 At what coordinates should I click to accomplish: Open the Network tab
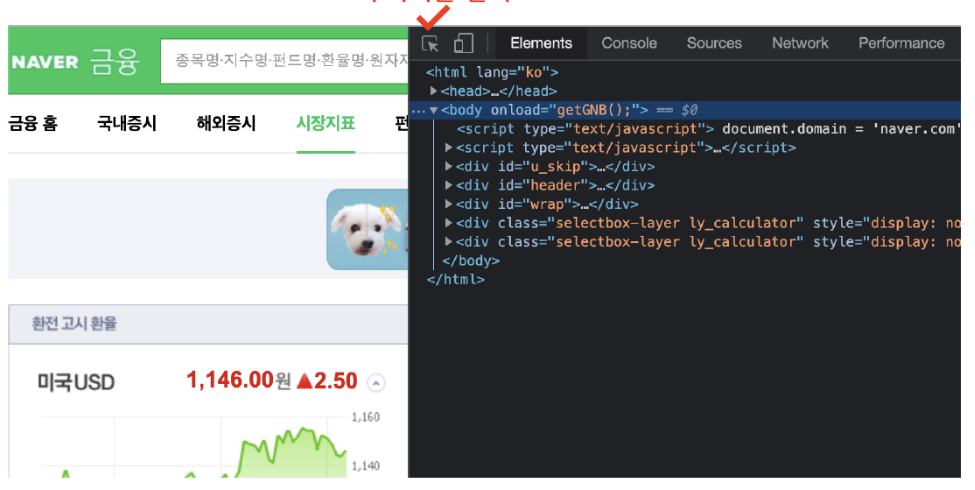coord(800,43)
